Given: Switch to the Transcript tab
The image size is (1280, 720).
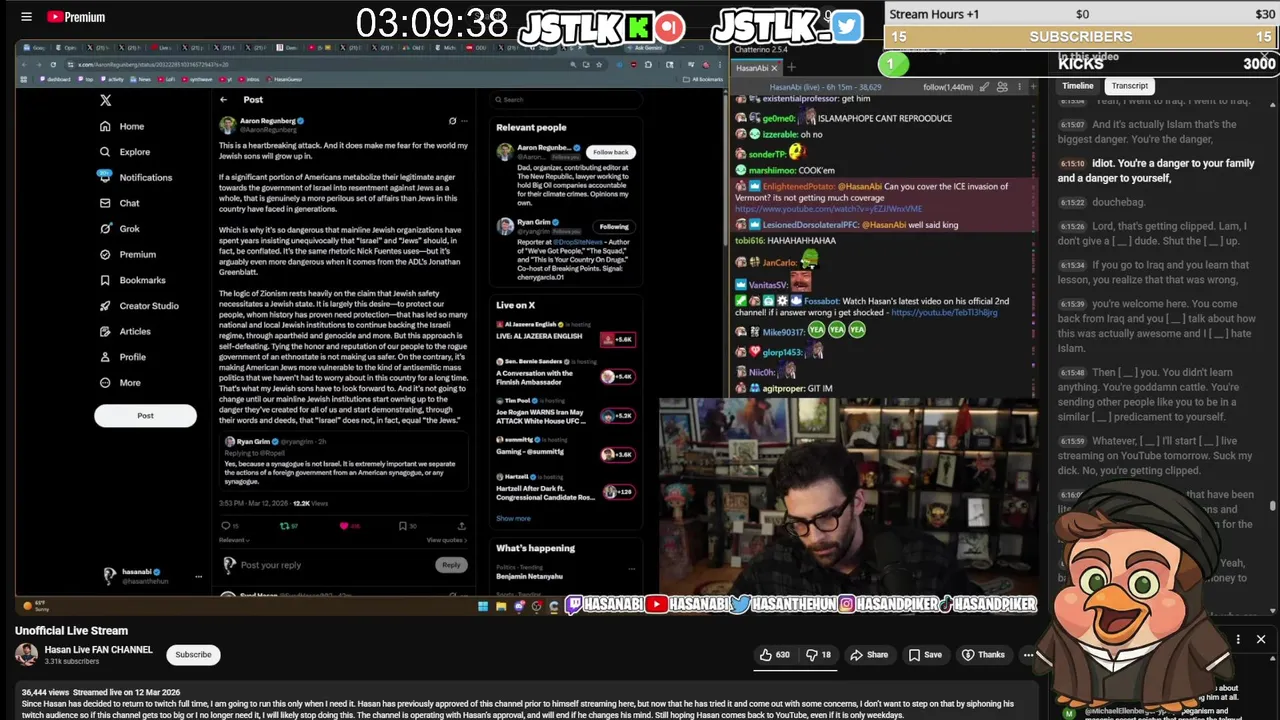Looking at the screenshot, I should click(1129, 86).
